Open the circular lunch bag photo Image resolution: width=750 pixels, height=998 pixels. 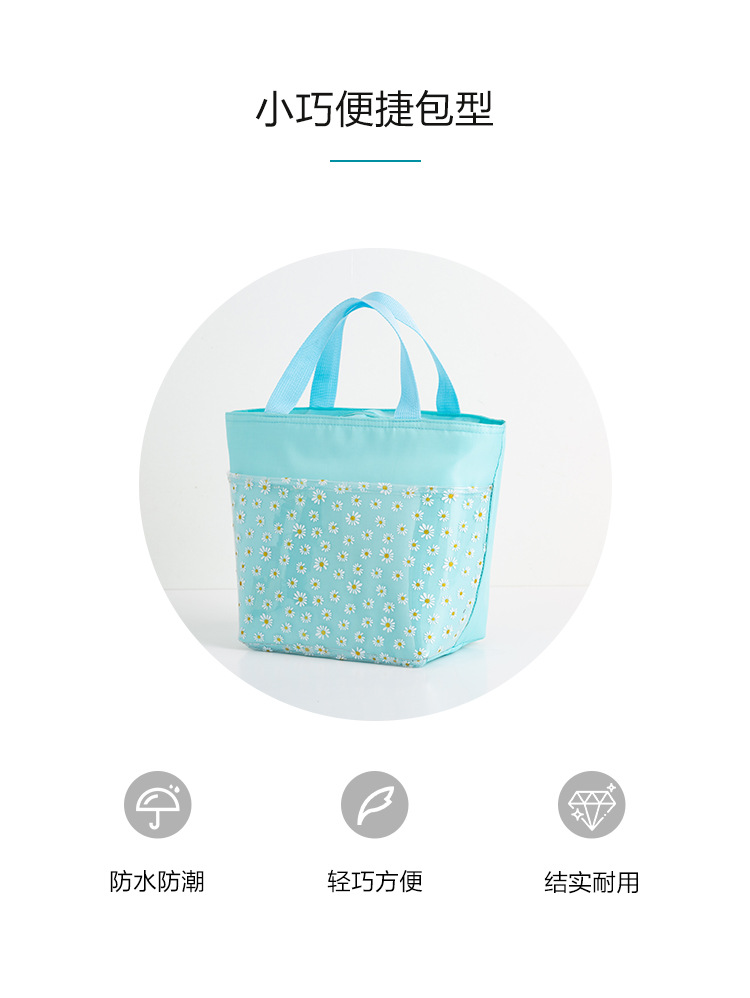tap(375, 484)
